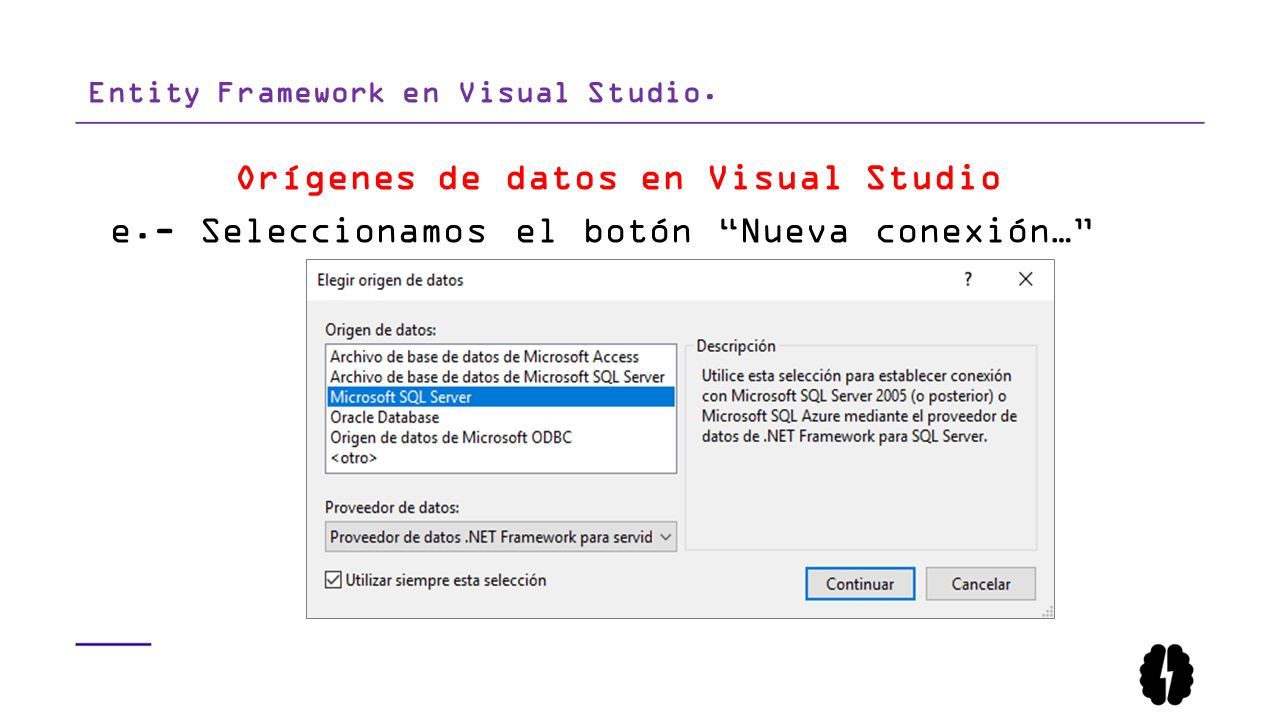Screen dimensions: 1280x720
Task: Choose the '<otro>' data source entry
Action: pyautogui.click(x=501, y=457)
